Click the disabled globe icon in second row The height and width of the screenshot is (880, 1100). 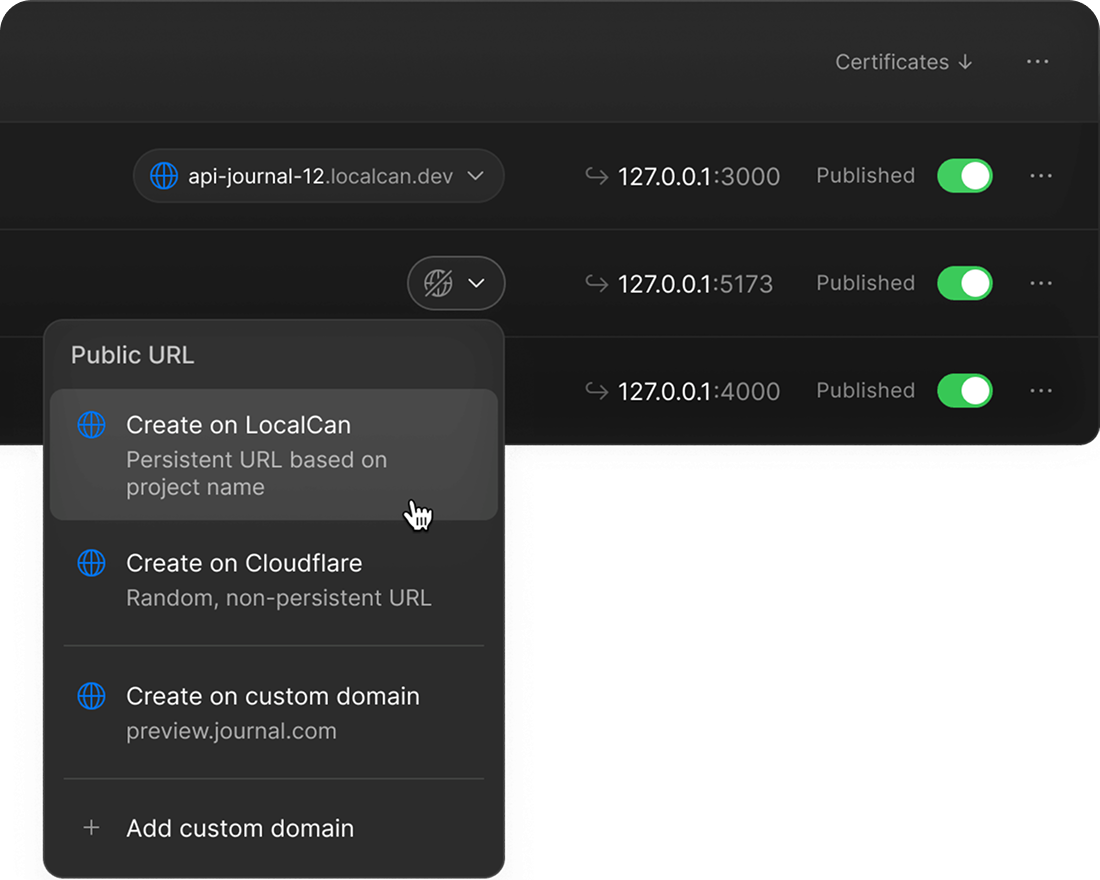click(x=438, y=284)
